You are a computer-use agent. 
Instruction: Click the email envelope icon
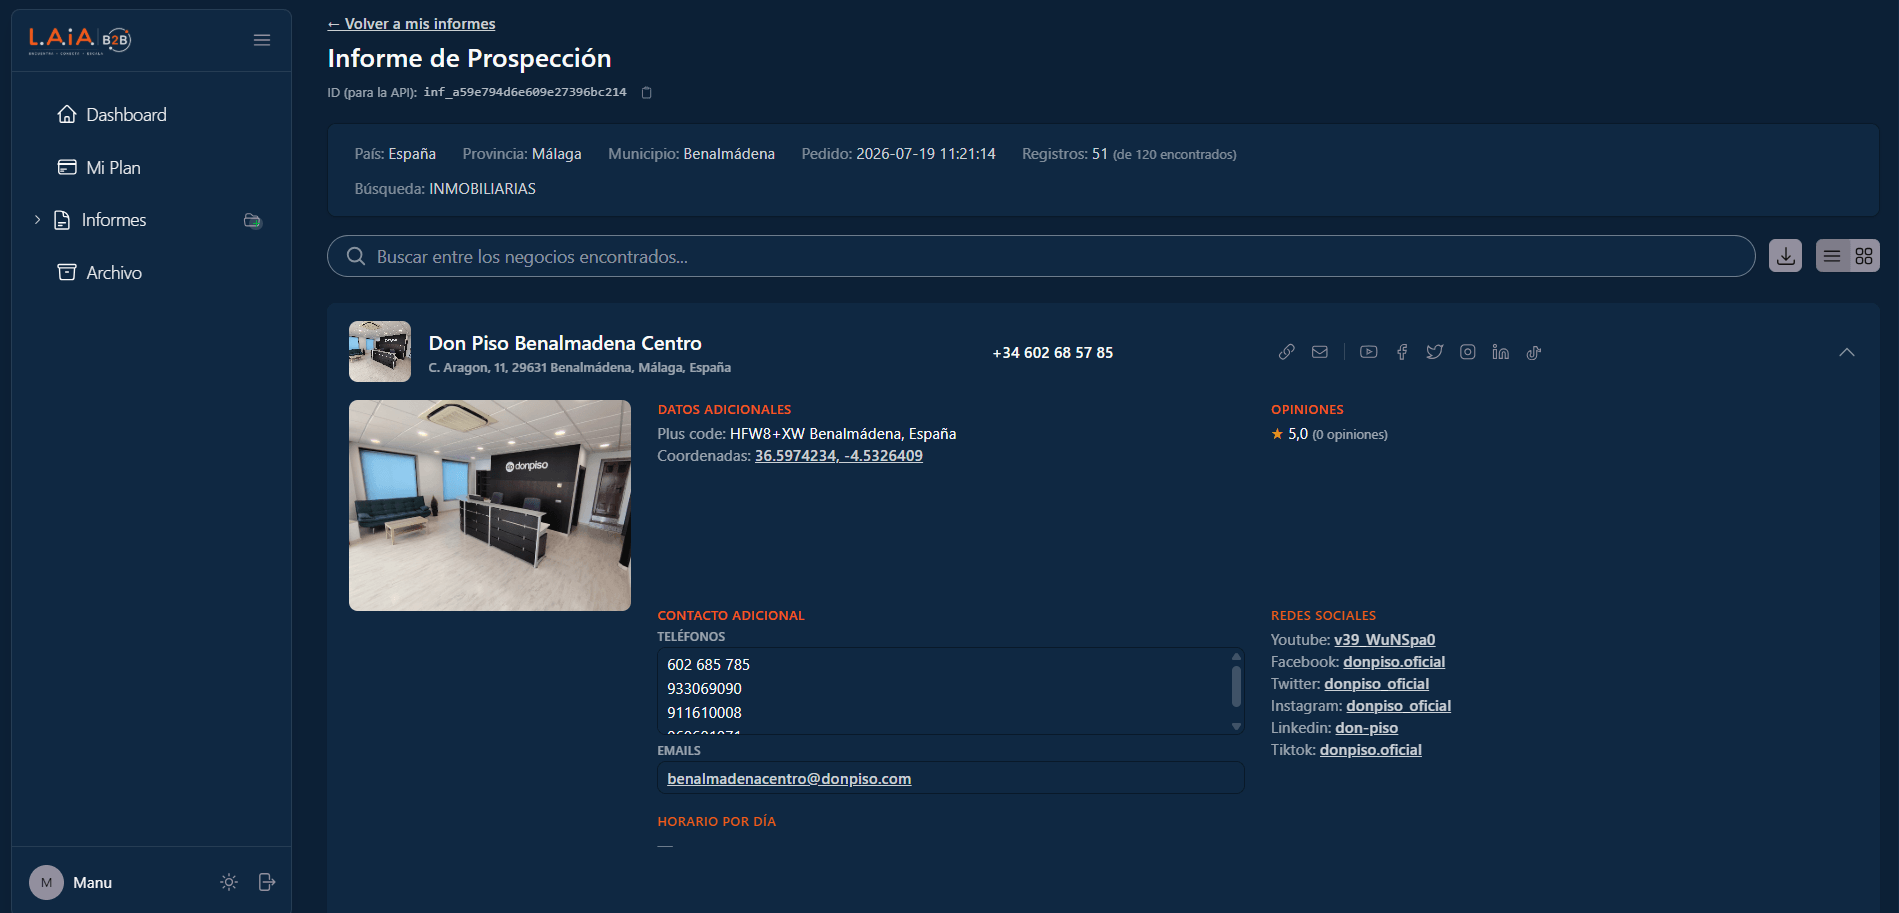click(1320, 352)
